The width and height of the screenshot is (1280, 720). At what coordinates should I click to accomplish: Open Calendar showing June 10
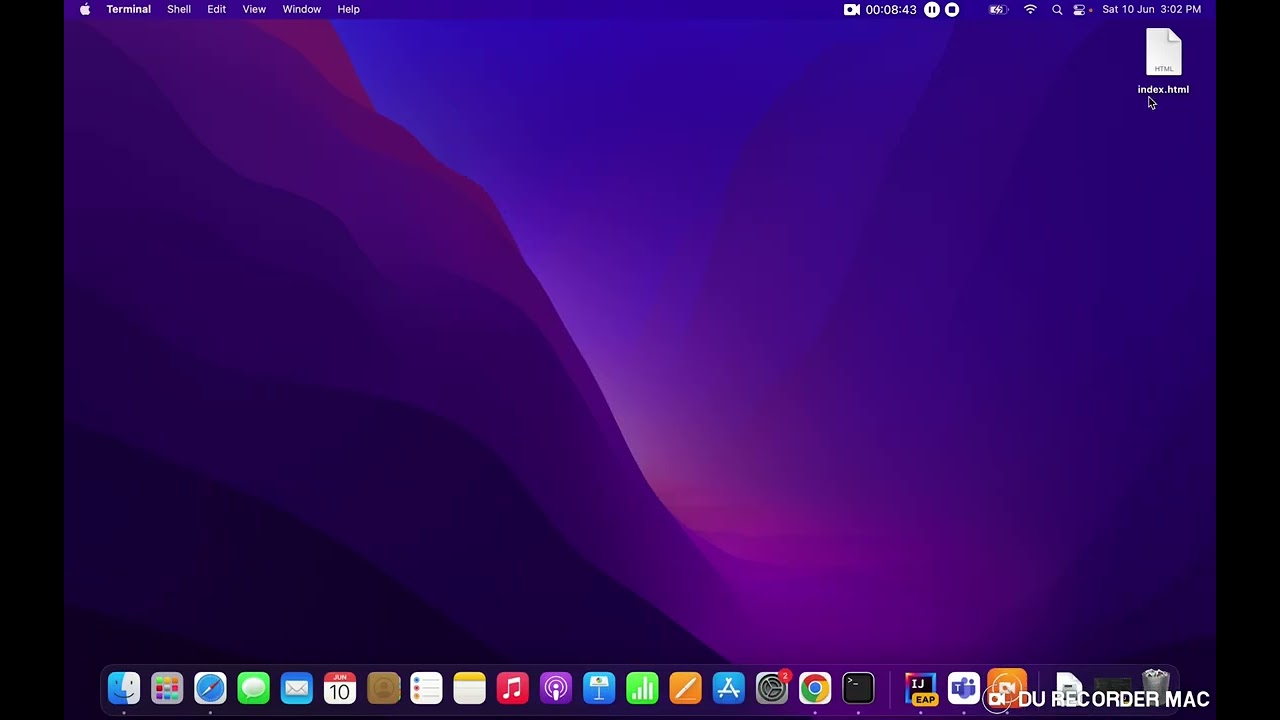tap(340, 688)
